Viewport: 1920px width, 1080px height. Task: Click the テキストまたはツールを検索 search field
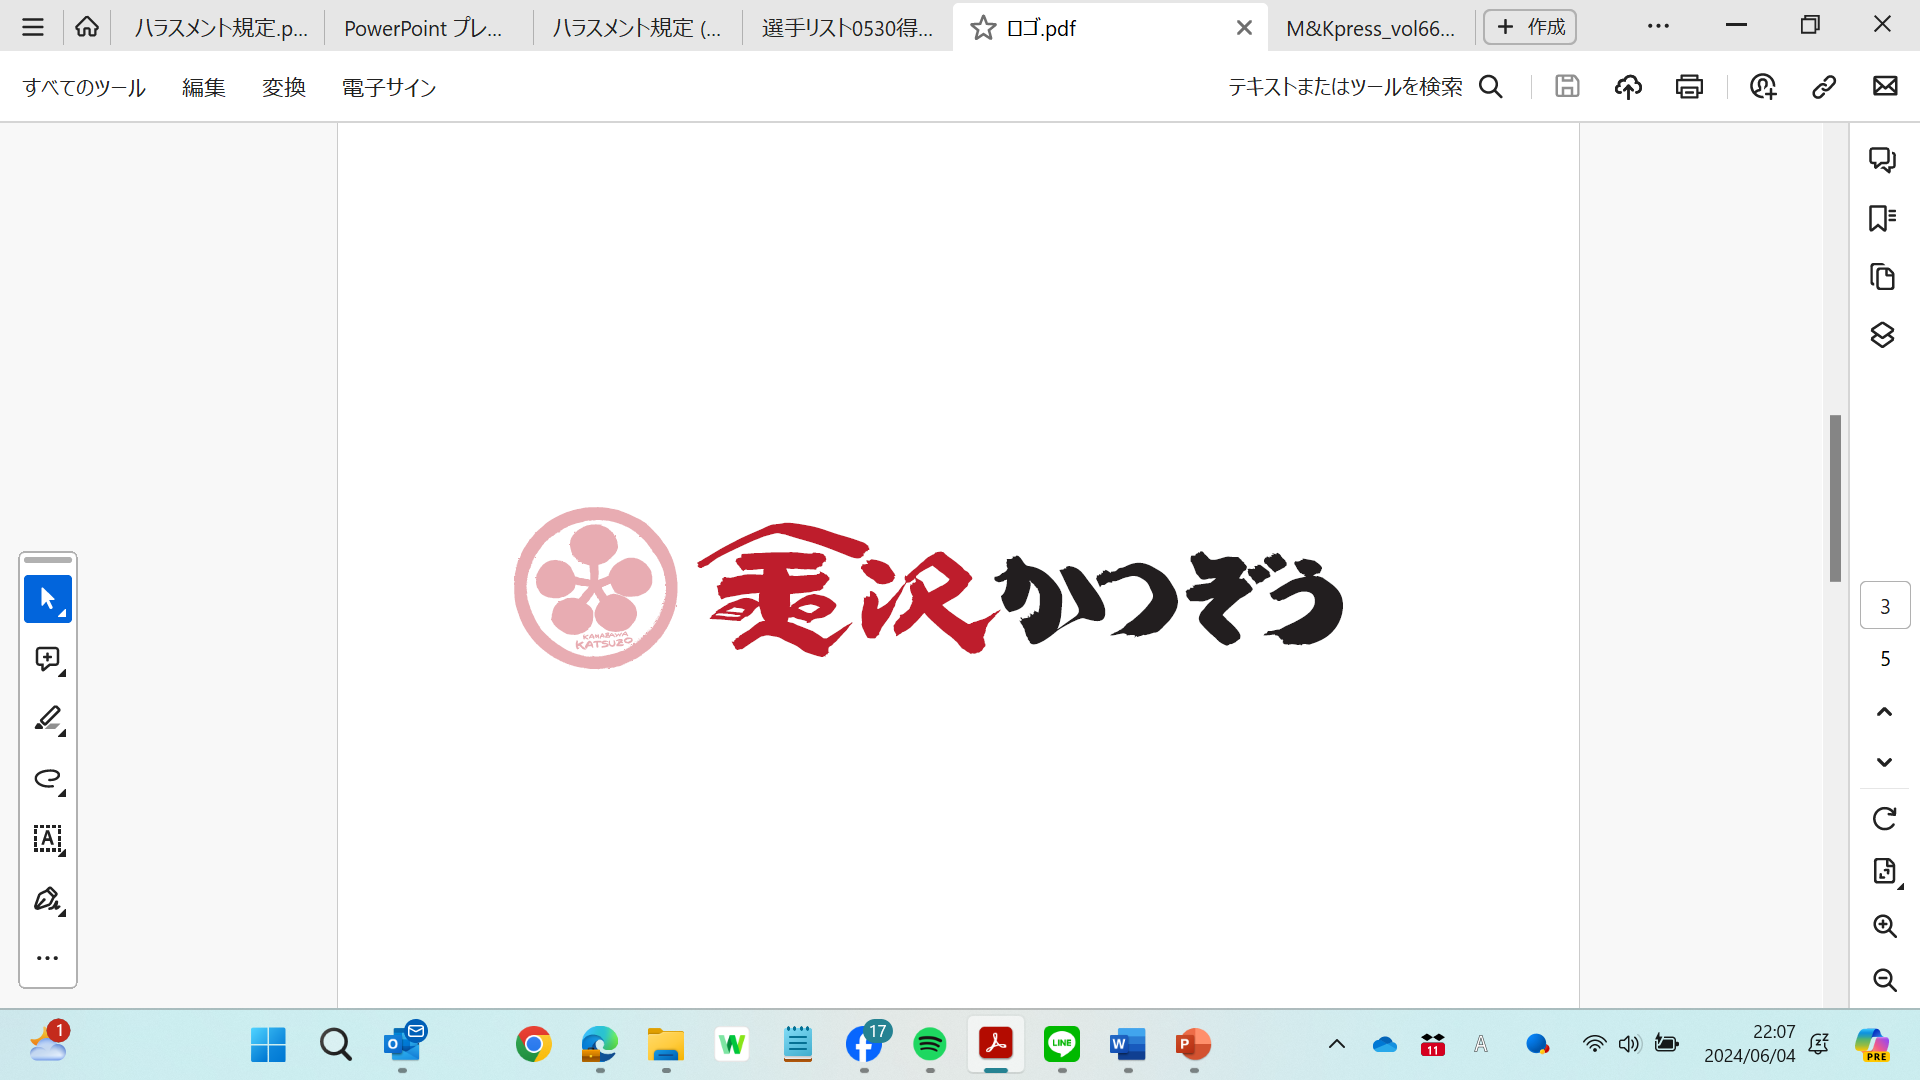[x=1365, y=87]
